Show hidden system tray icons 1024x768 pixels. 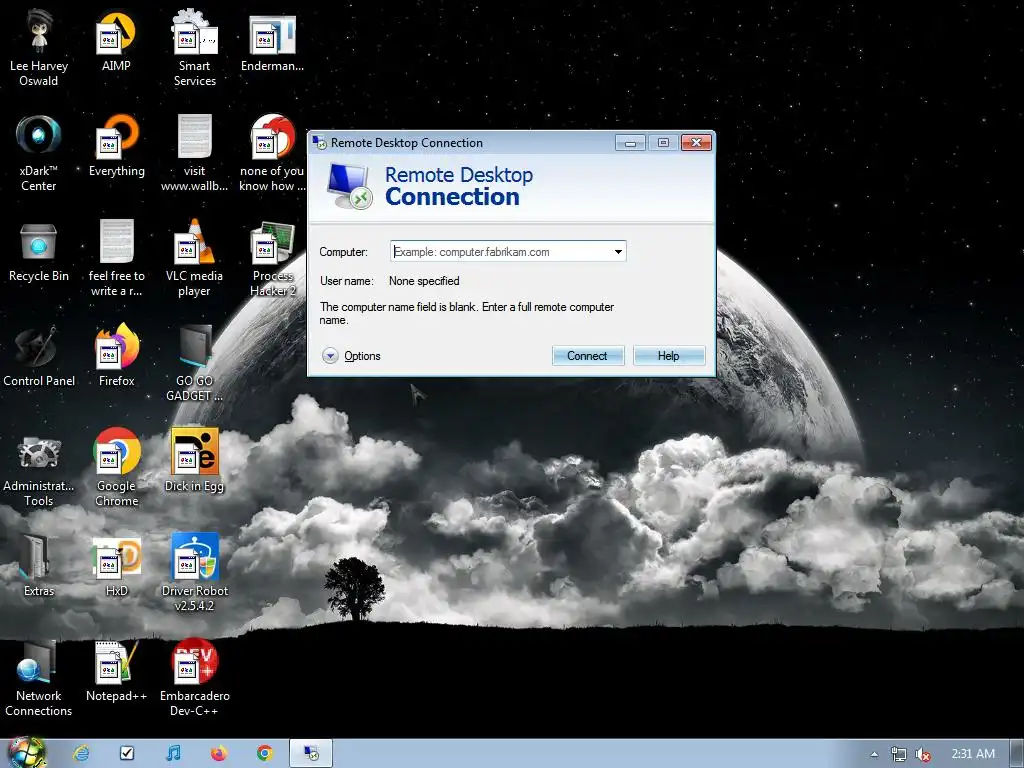coord(874,754)
